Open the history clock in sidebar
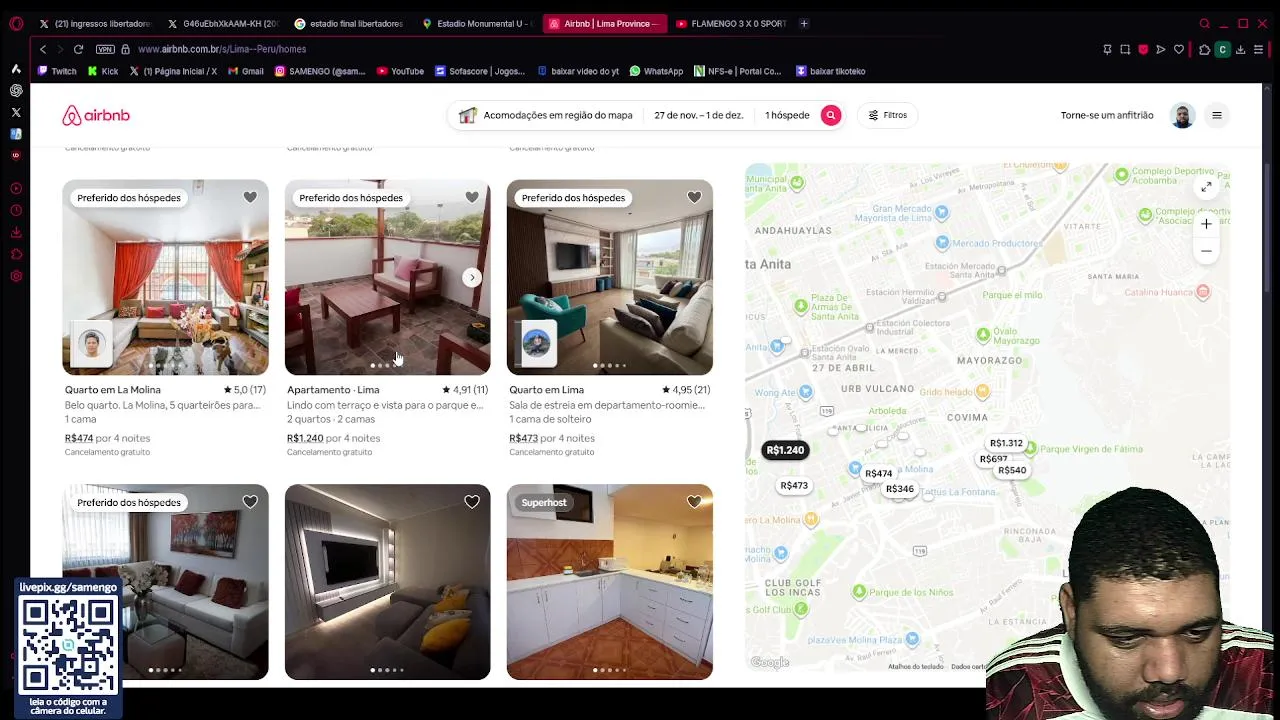 [16, 210]
